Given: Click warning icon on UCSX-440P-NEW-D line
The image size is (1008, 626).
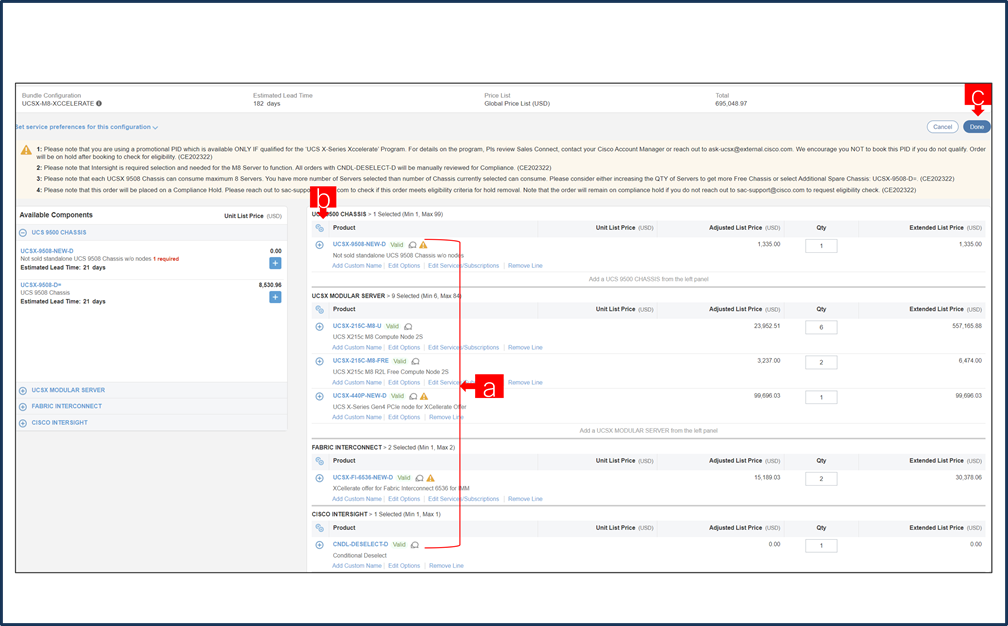Looking at the screenshot, I should [x=424, y=396].
